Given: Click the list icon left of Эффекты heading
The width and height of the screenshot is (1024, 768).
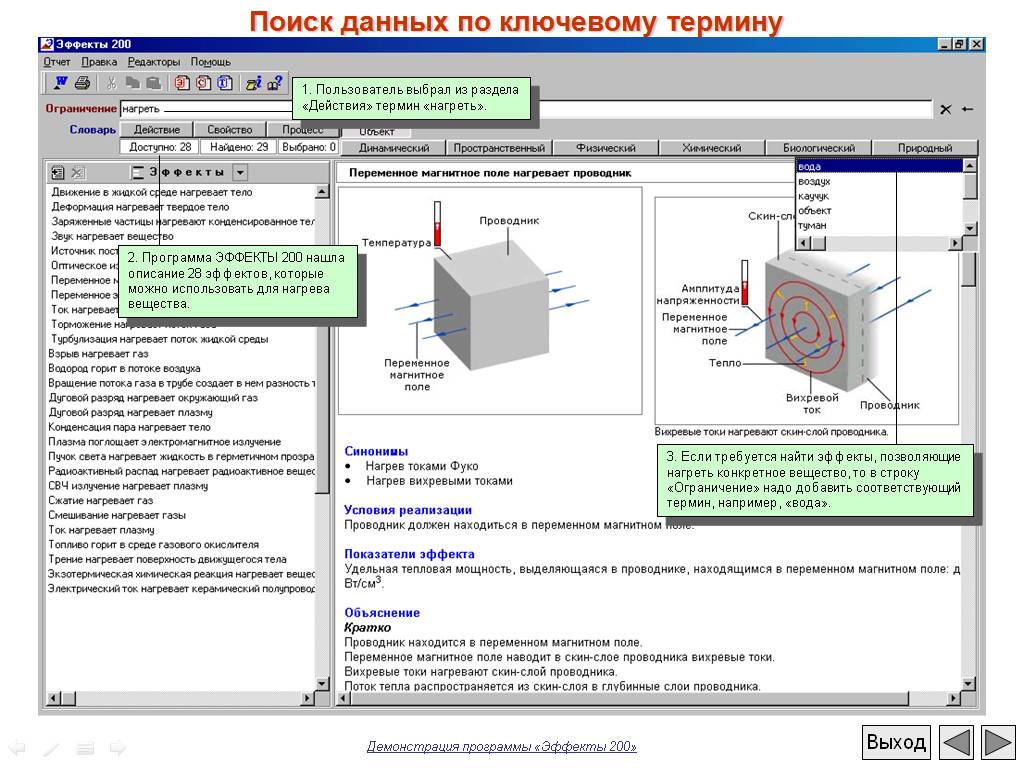Looking at the screenshot, I should tap(137, 172).
